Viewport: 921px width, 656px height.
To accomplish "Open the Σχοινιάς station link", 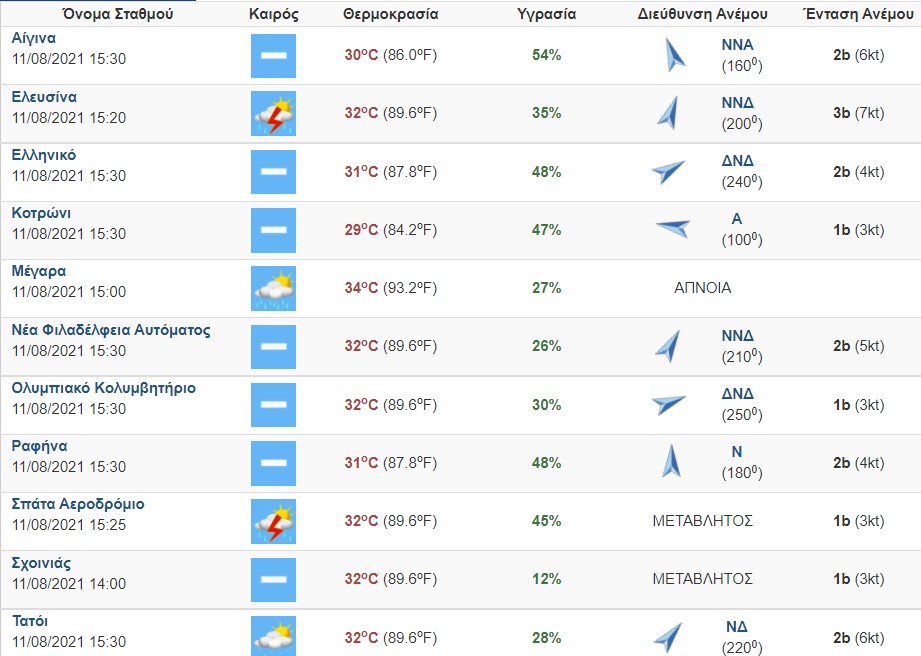I will 41,563.
